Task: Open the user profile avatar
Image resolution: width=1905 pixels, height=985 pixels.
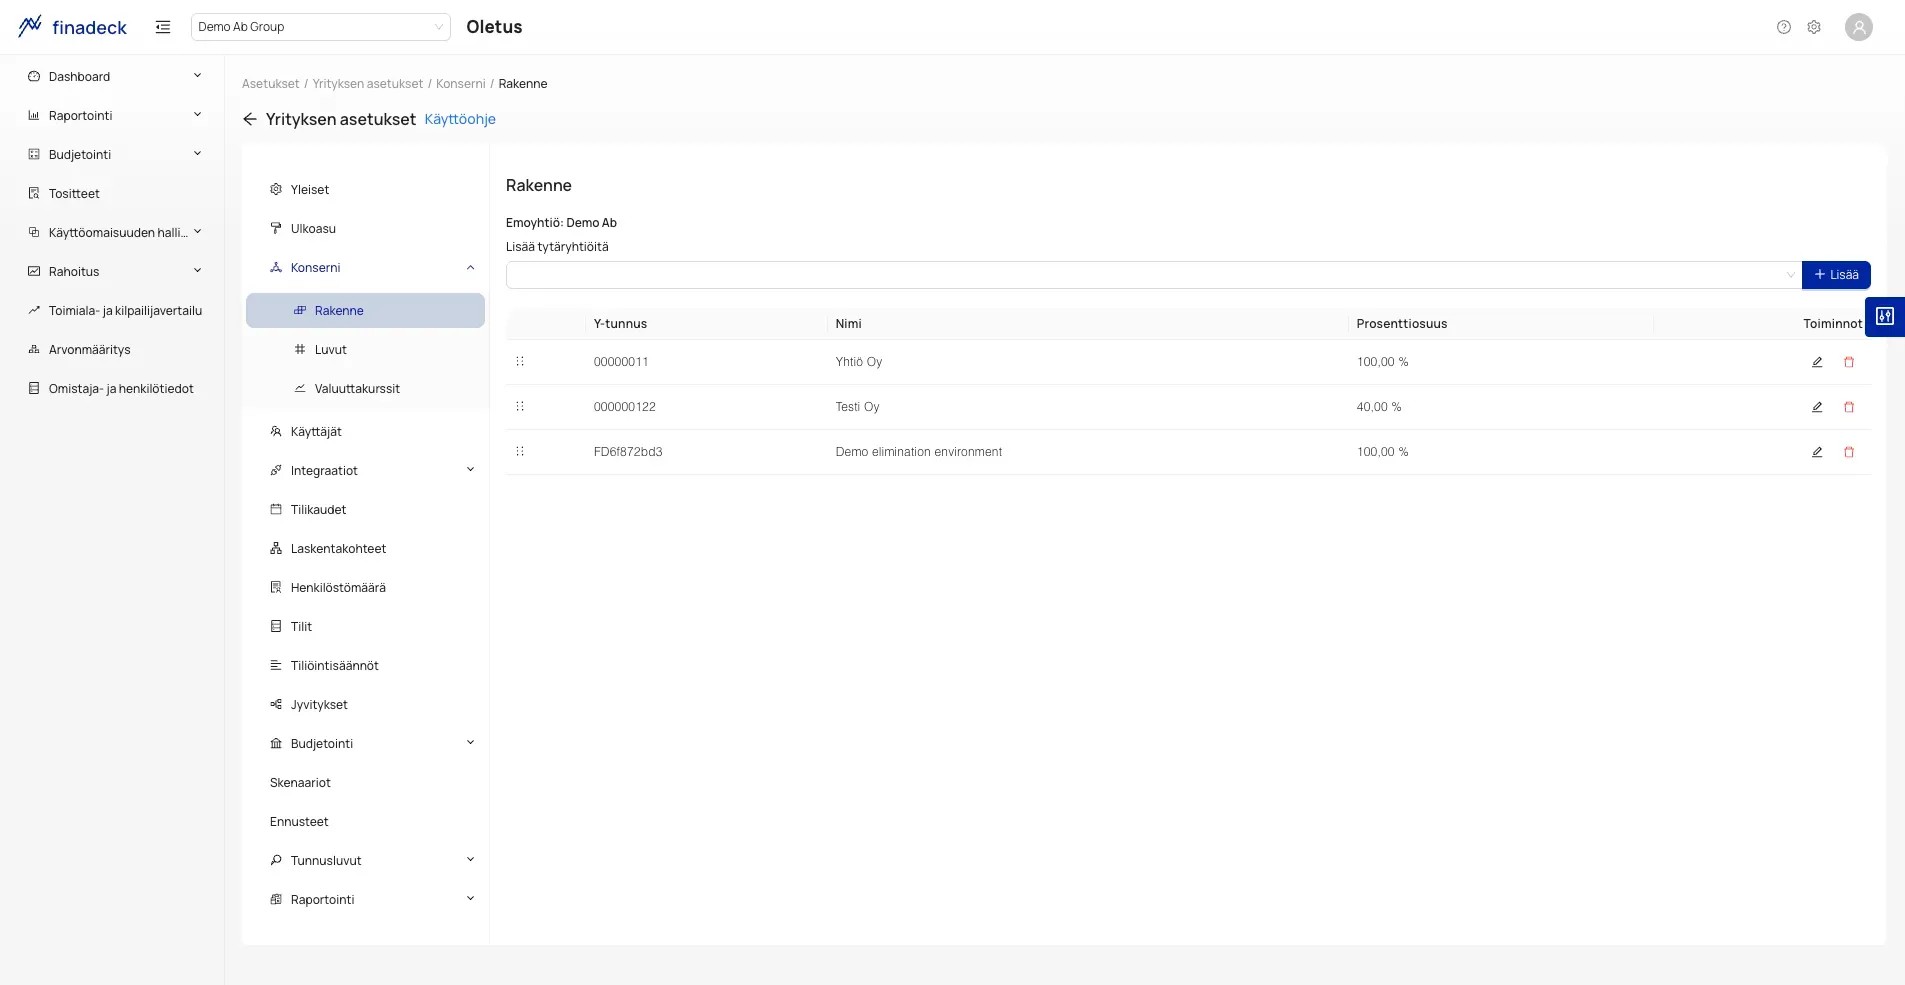Action: [x=1859, y=27]
